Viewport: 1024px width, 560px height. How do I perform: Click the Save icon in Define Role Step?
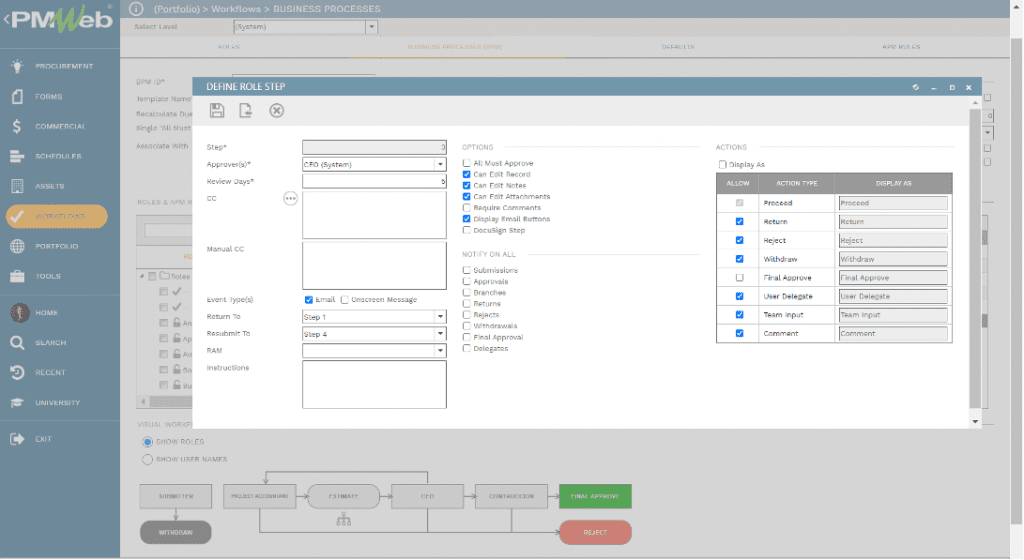click(217, 110)
